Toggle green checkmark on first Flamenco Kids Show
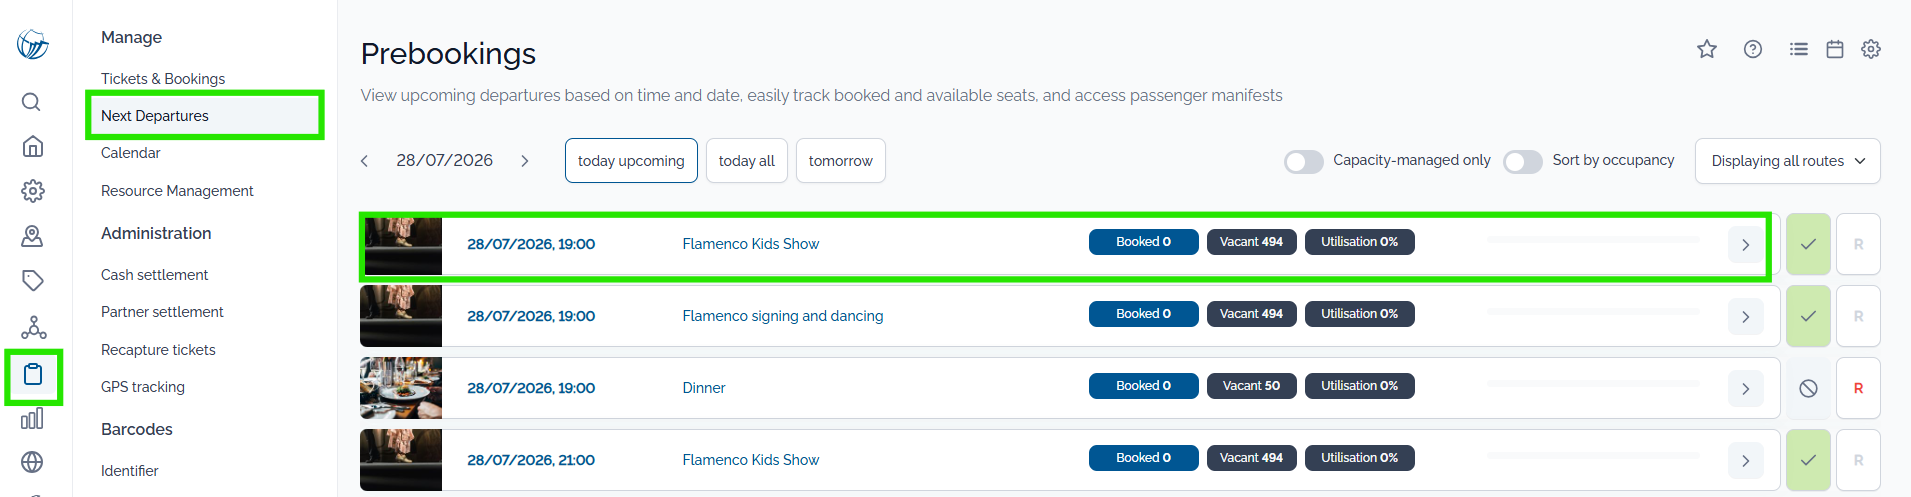 coord(1808,244)
